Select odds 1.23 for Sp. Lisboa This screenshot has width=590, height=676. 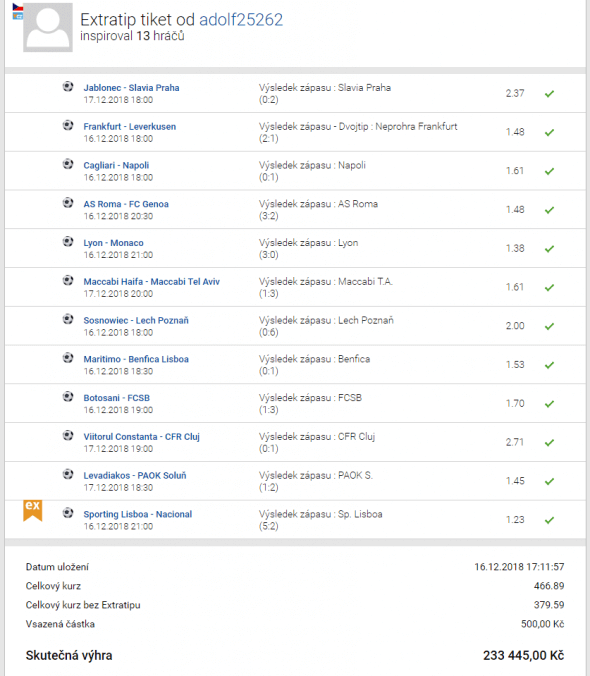[515, 520]
